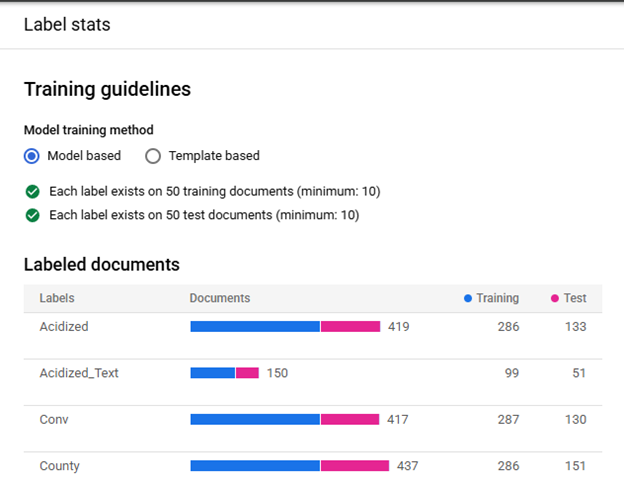Select the Template based radio button

coord(153,156)
